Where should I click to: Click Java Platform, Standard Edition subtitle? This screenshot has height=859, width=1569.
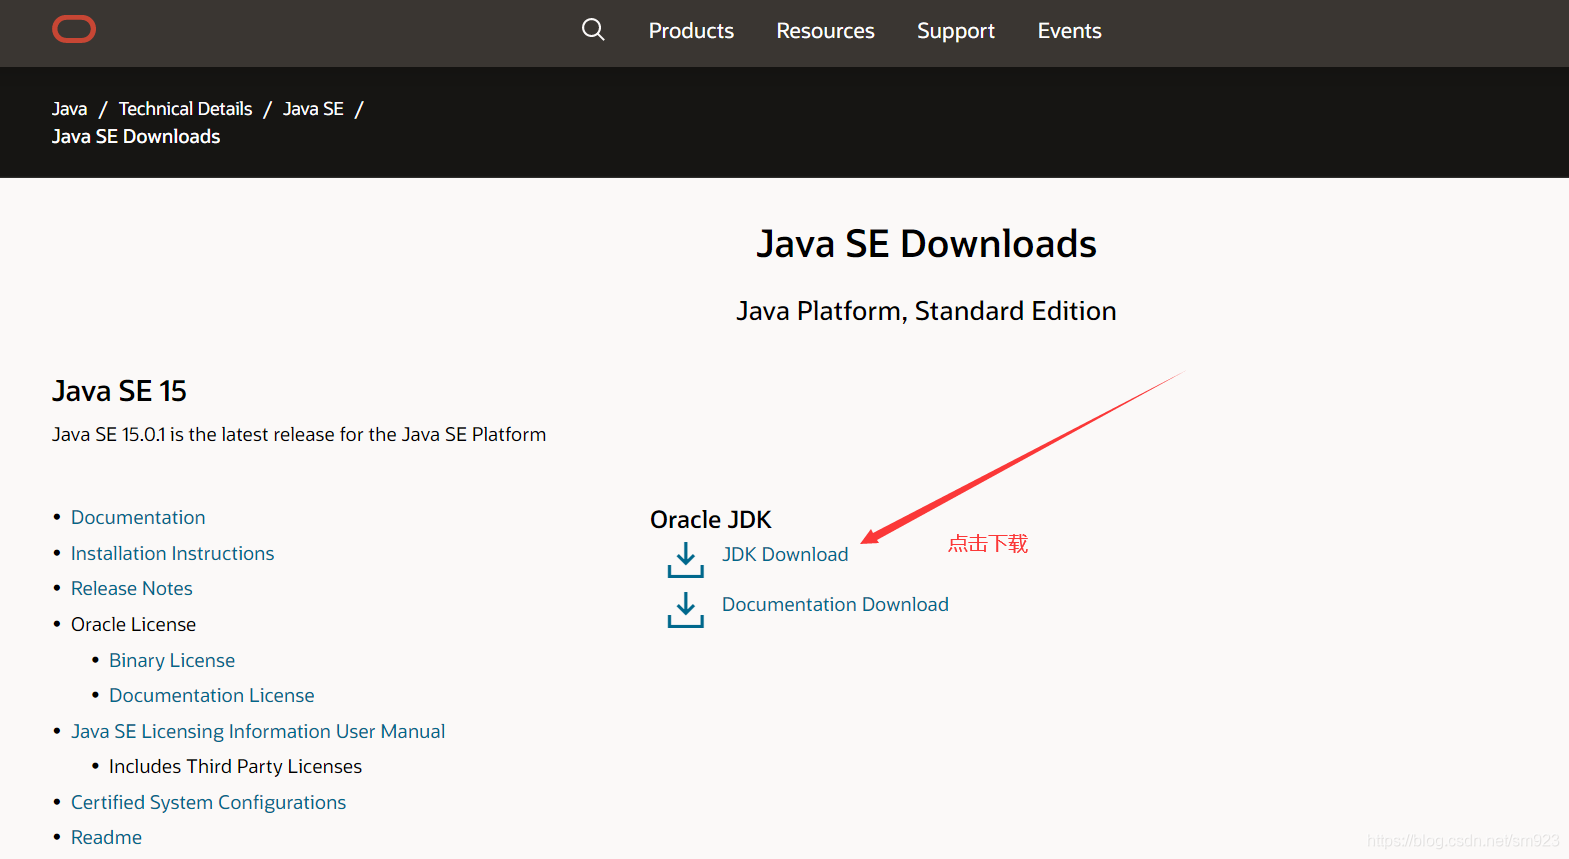(926, 311)
